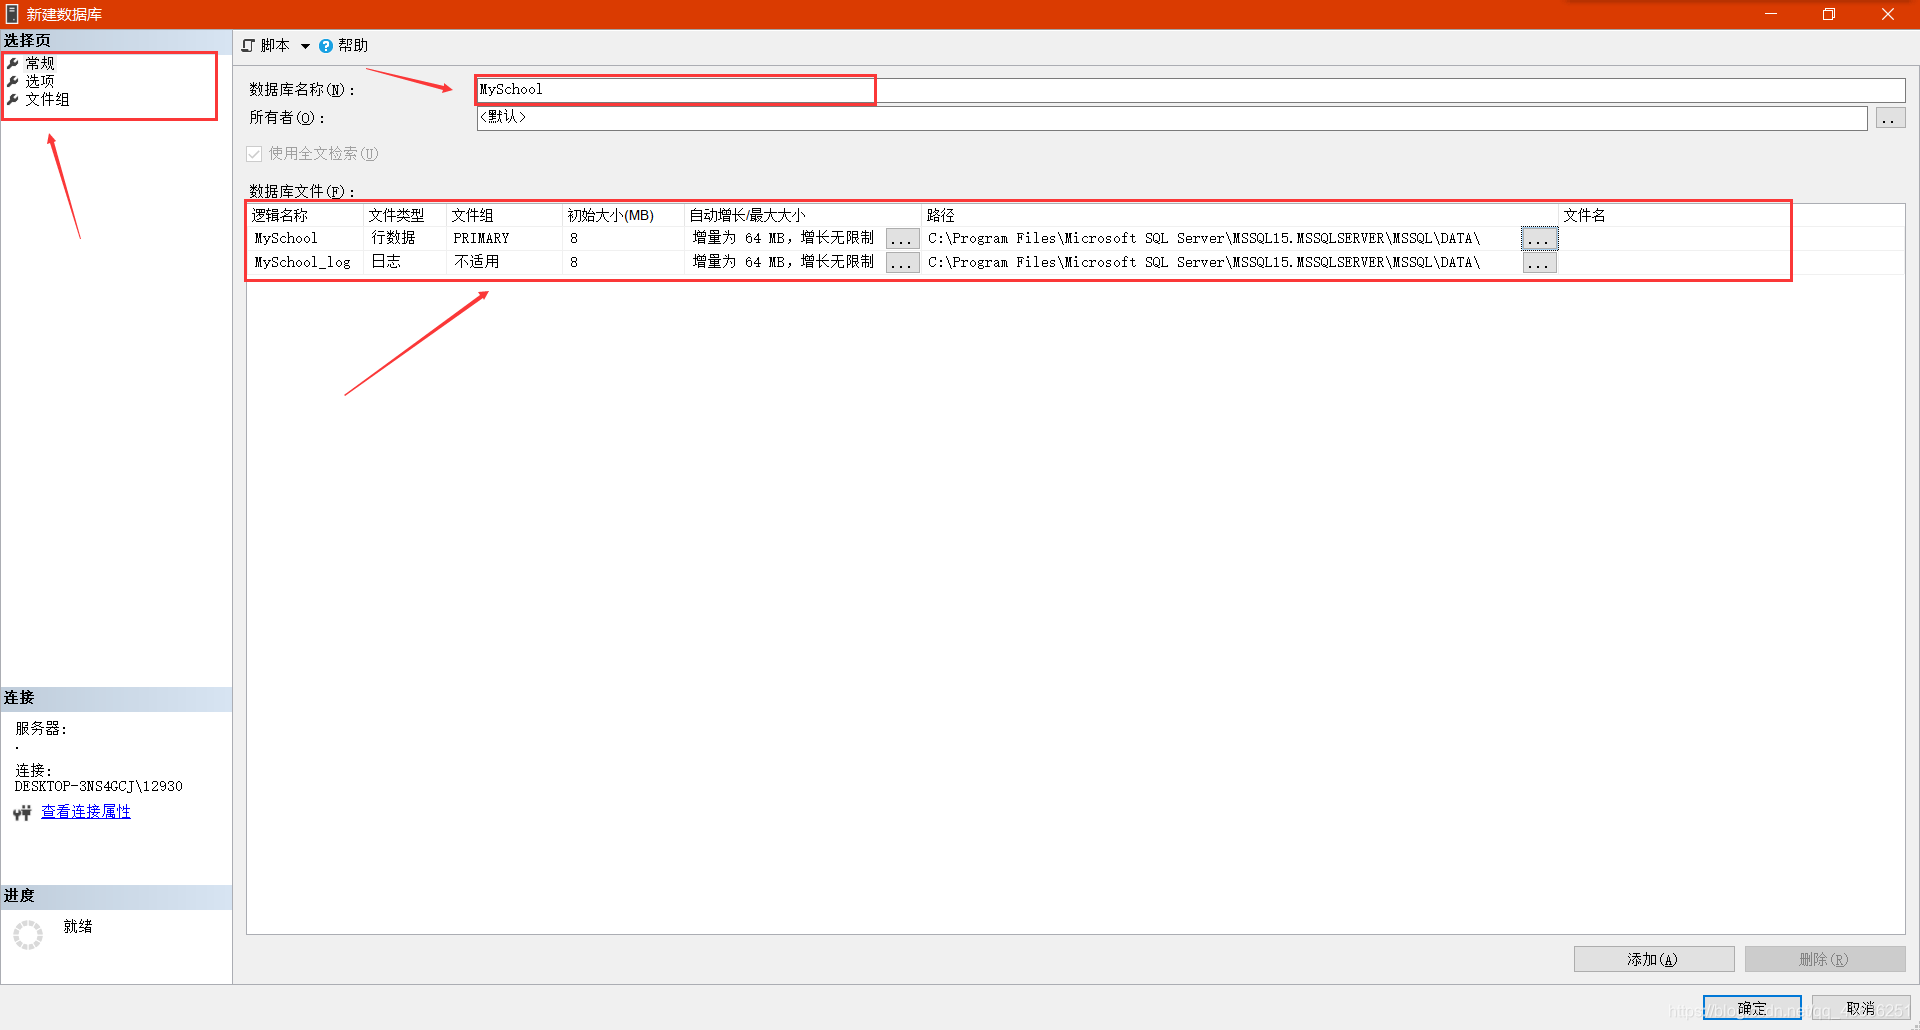Click autogrowth text in MySchool_log row
The image size is (1920, 1030).
tap(783, 262)
